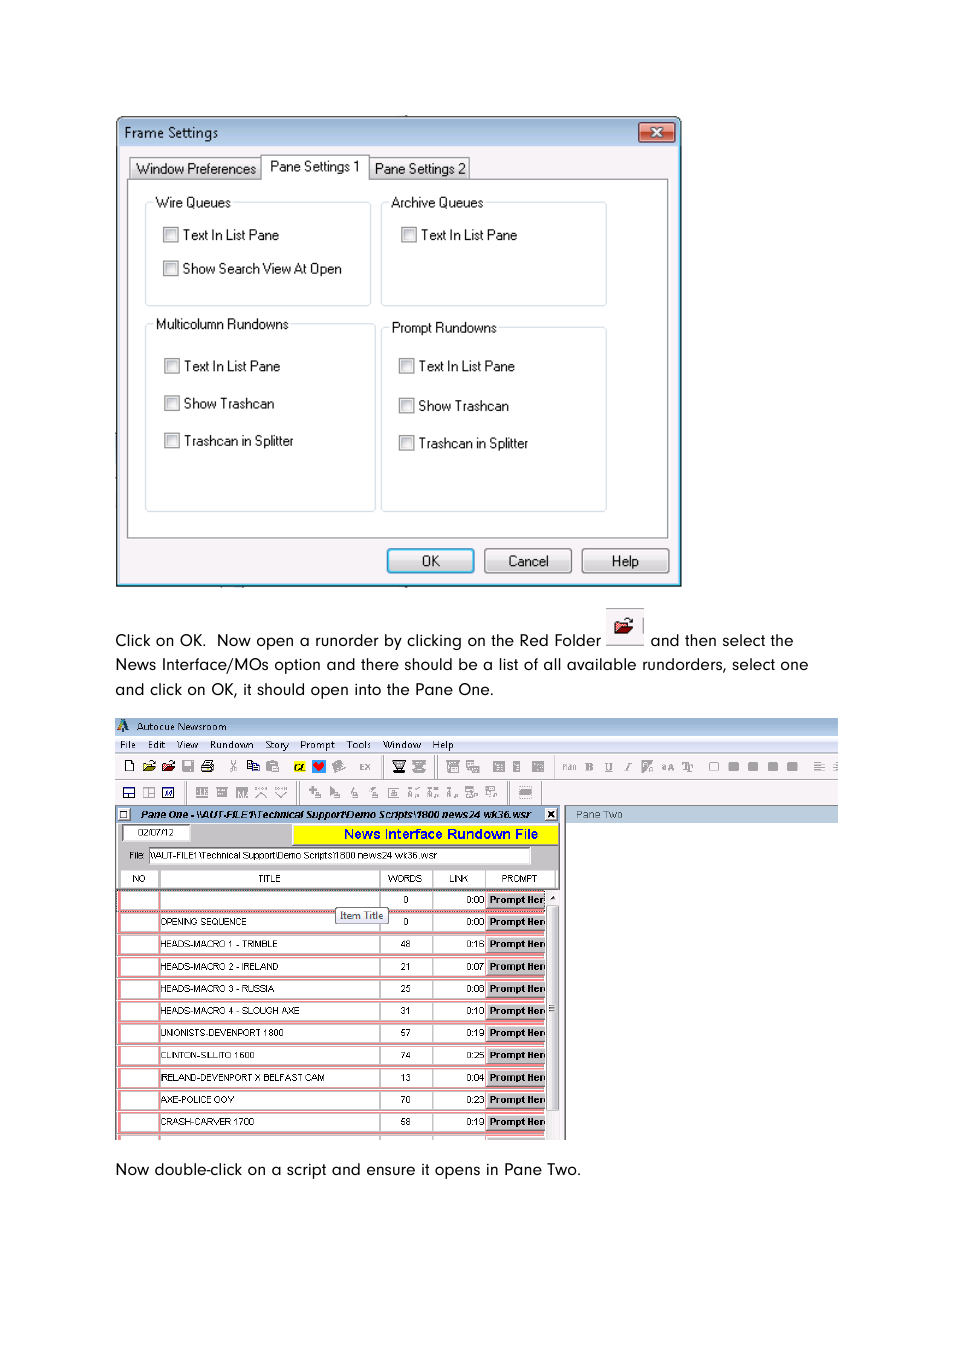Click Cancel in Frame Settings
The image size is (954, 1350).
pos(528,561)
